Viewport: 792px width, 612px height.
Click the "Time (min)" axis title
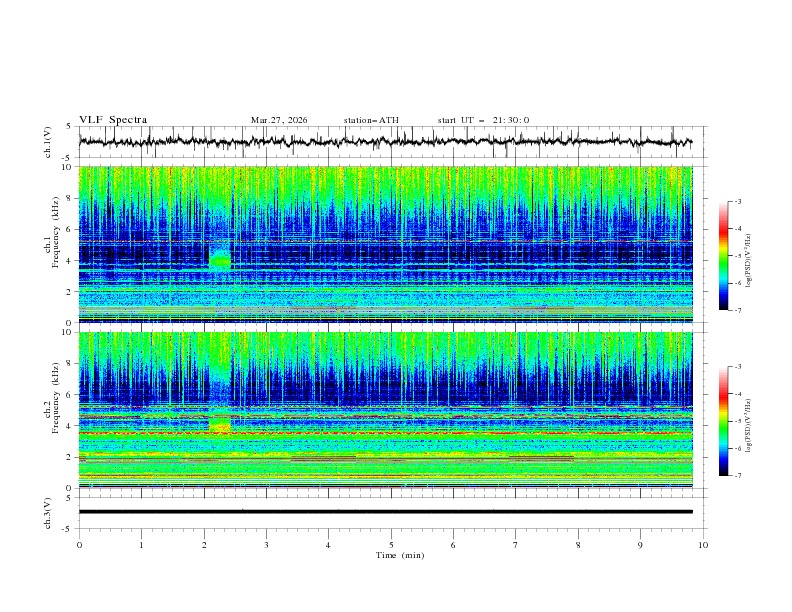400,555
